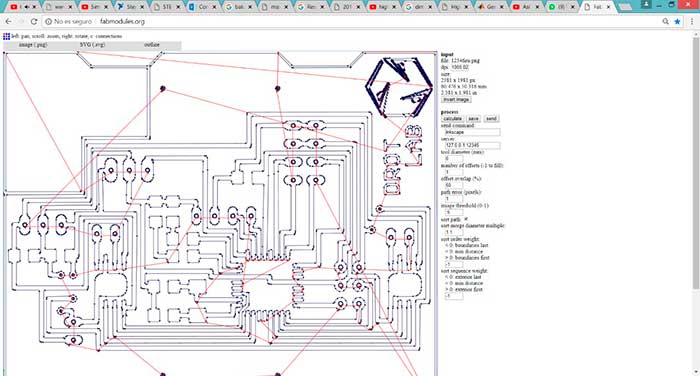Open the 'outline' process menu
Viewport: 700px width, 376px height.
[152, 45]
